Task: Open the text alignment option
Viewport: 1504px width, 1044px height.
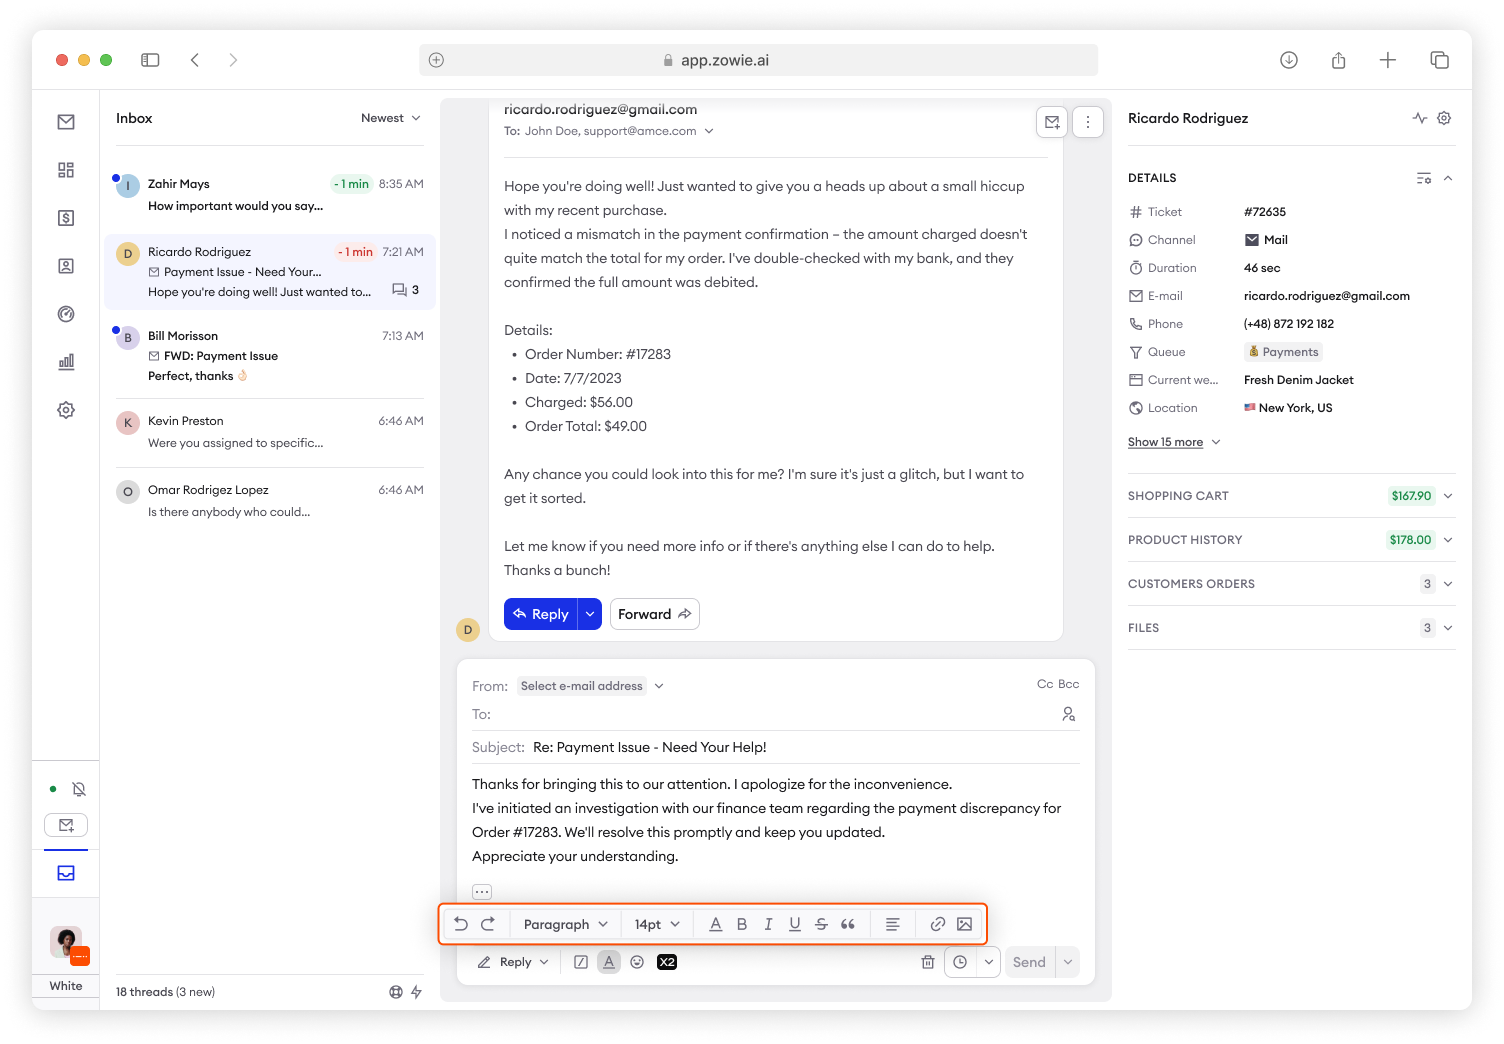Action: coord(893,924)
